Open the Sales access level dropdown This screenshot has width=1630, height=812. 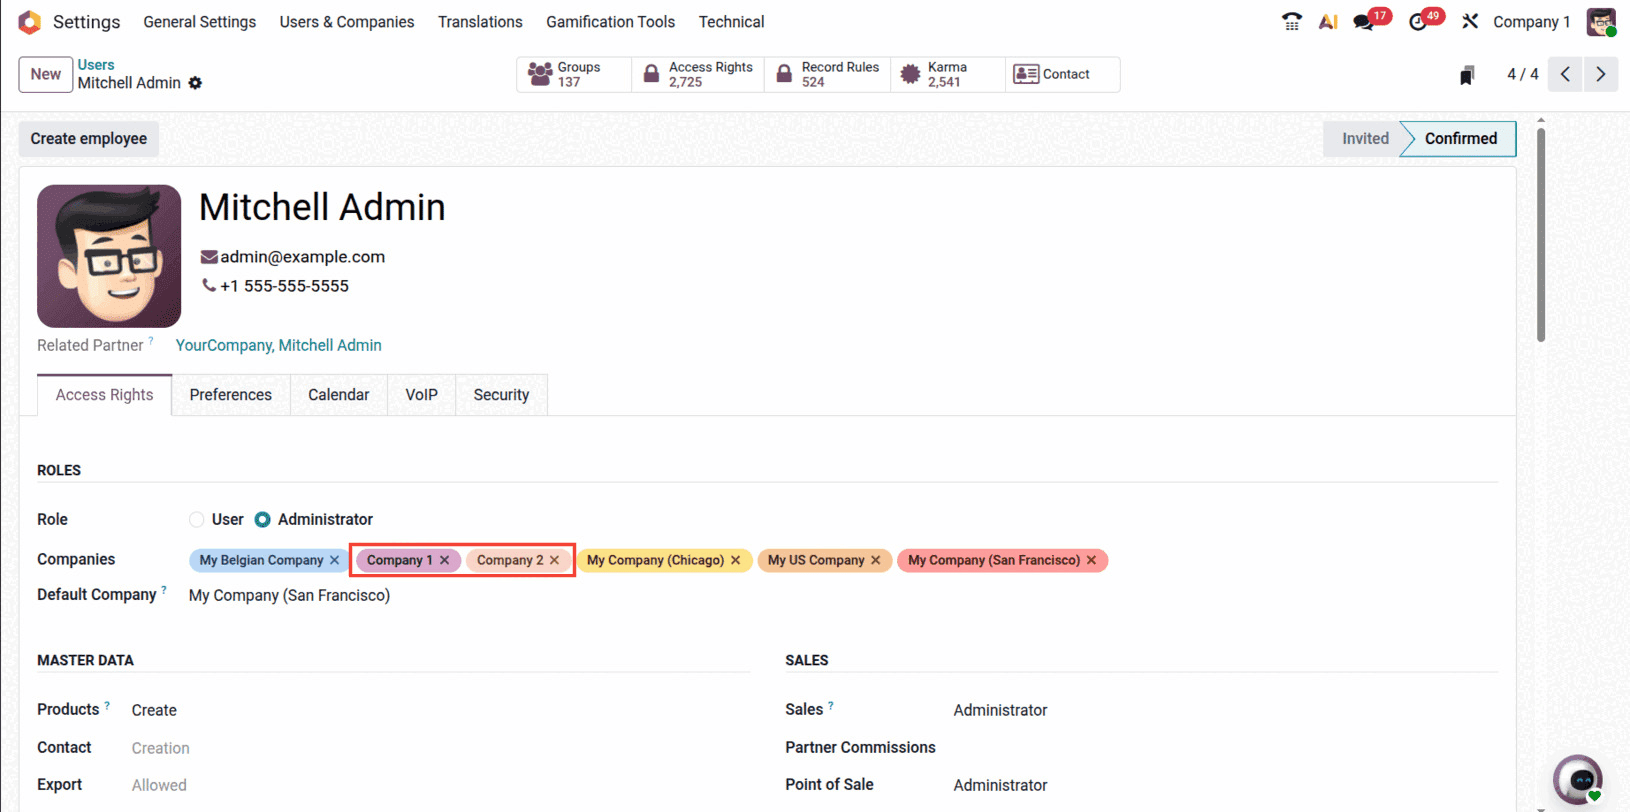tap(1000, 710)
